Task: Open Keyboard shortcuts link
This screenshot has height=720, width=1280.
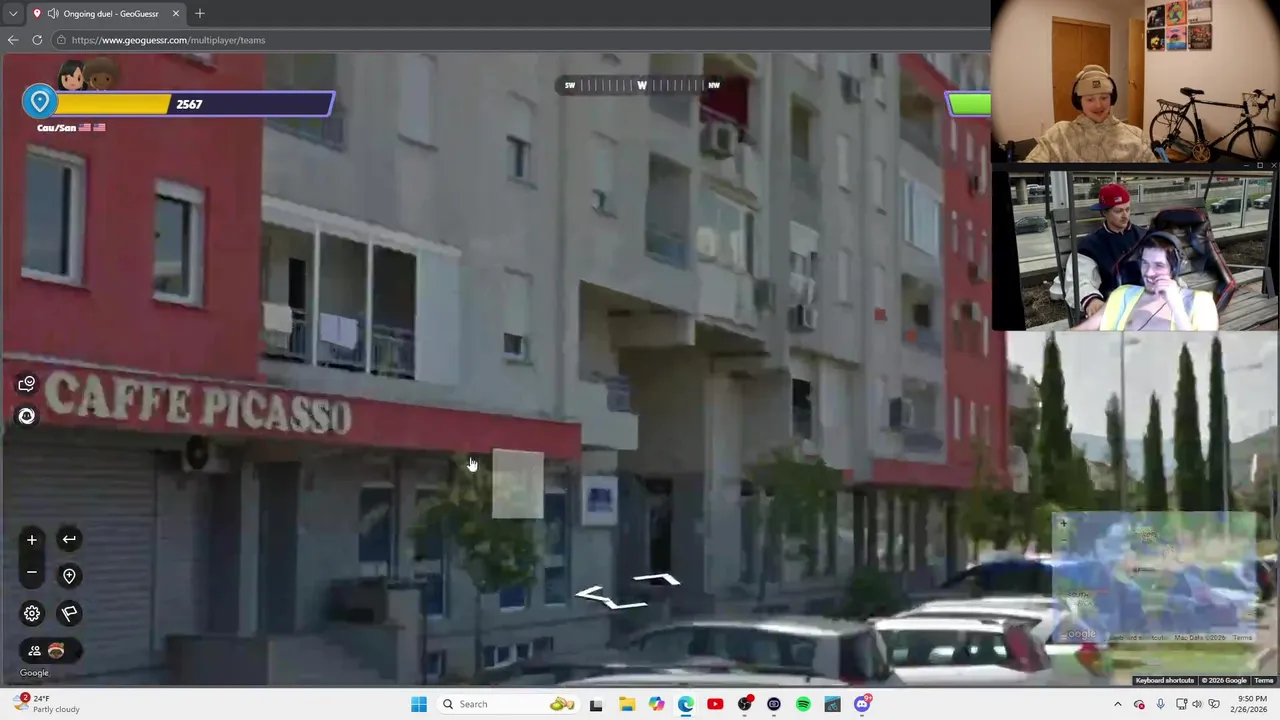Action: (1164, 681)
